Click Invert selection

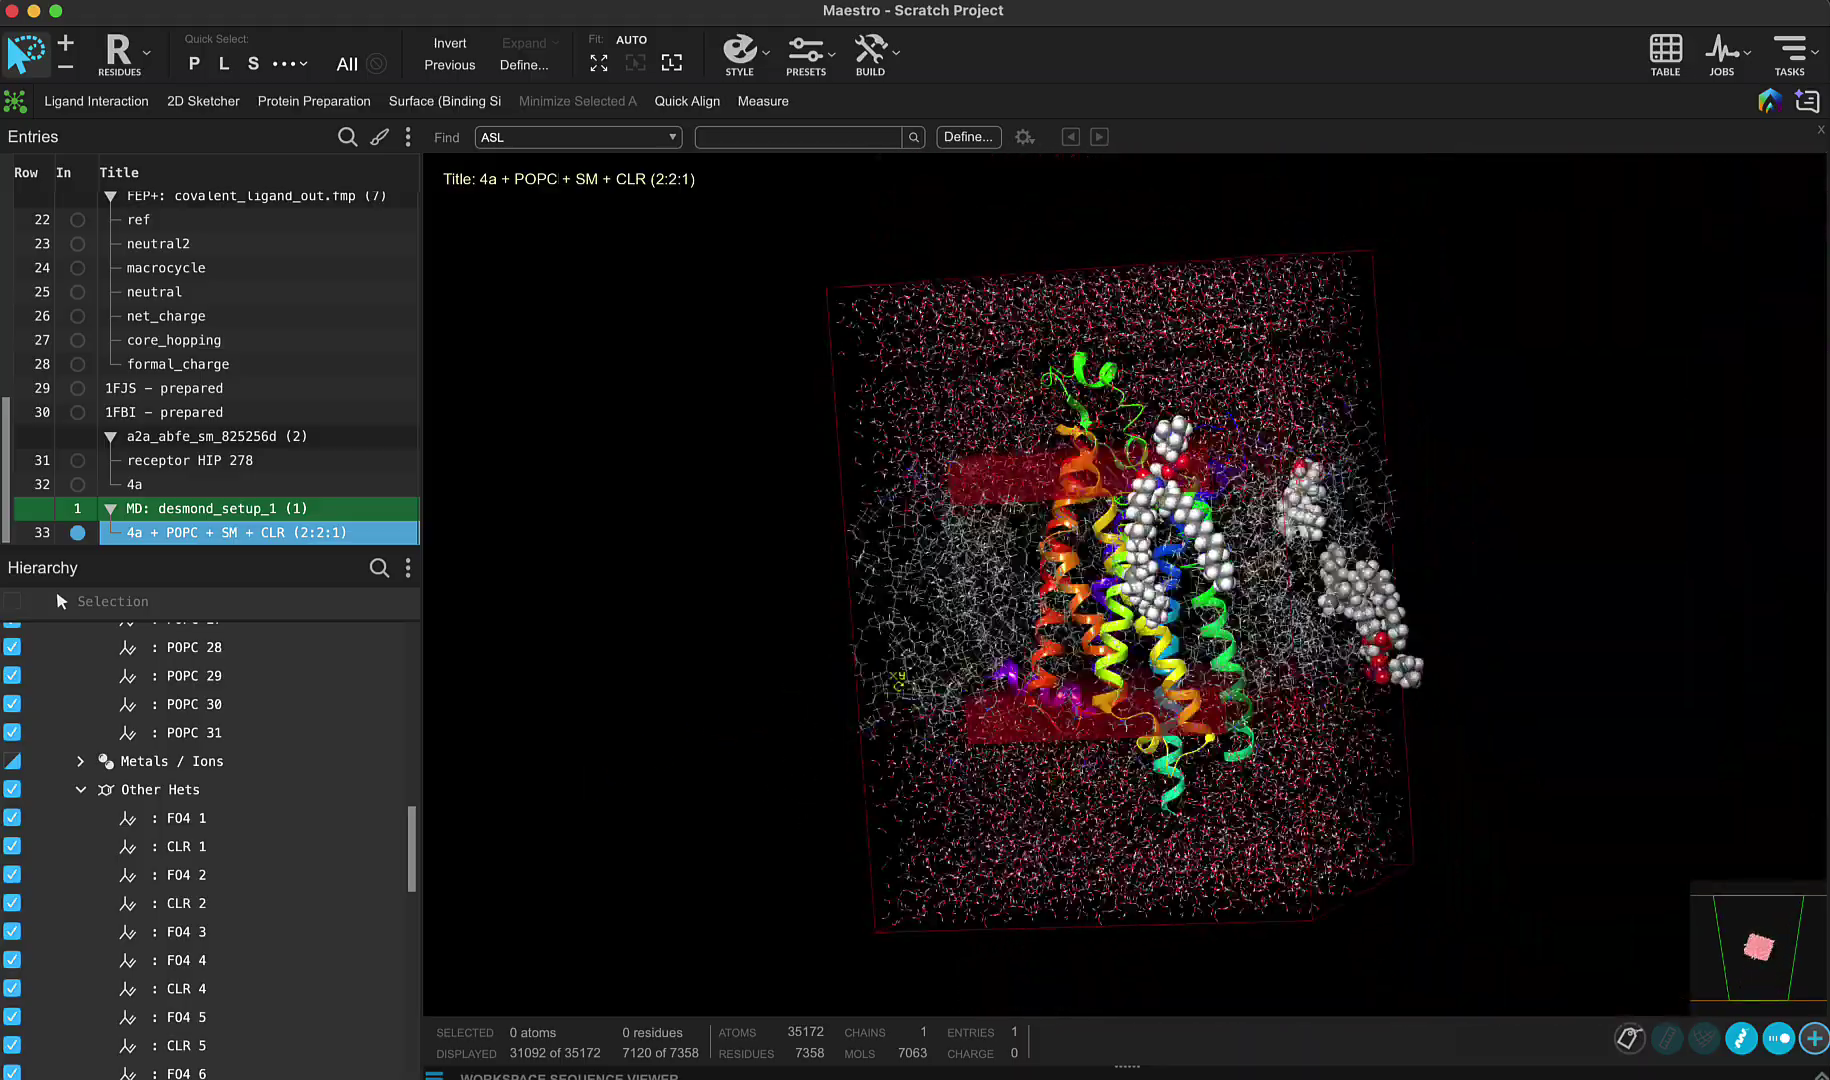[x=450, y=43]
